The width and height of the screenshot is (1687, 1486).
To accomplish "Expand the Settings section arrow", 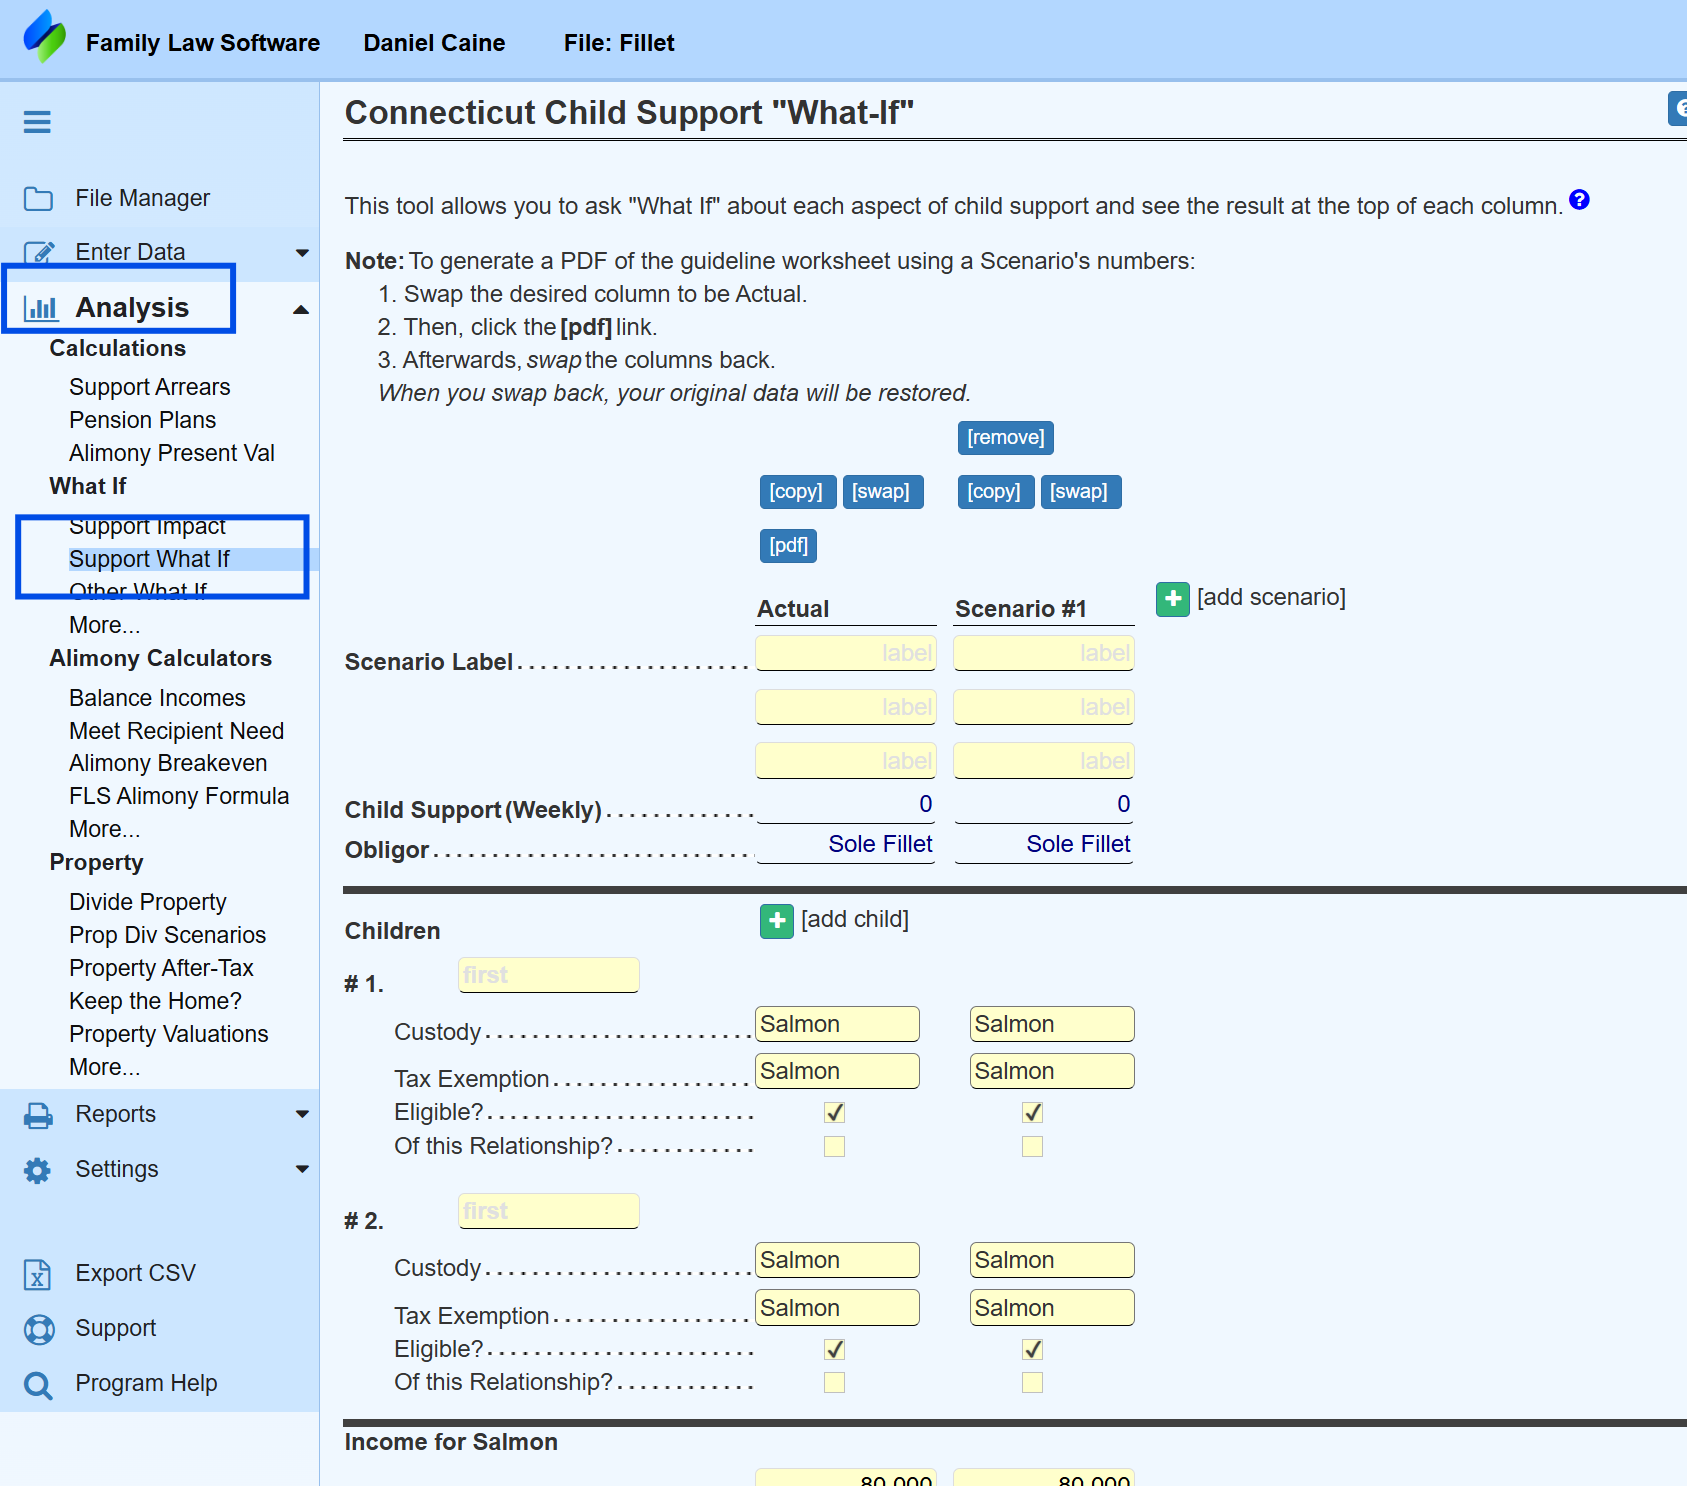I will pos(302,1169).
